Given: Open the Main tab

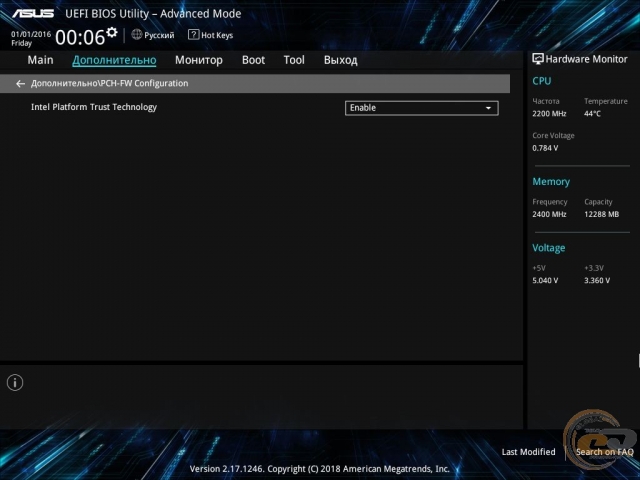Looking at the screenshot, I should click(x=40, y=60).
